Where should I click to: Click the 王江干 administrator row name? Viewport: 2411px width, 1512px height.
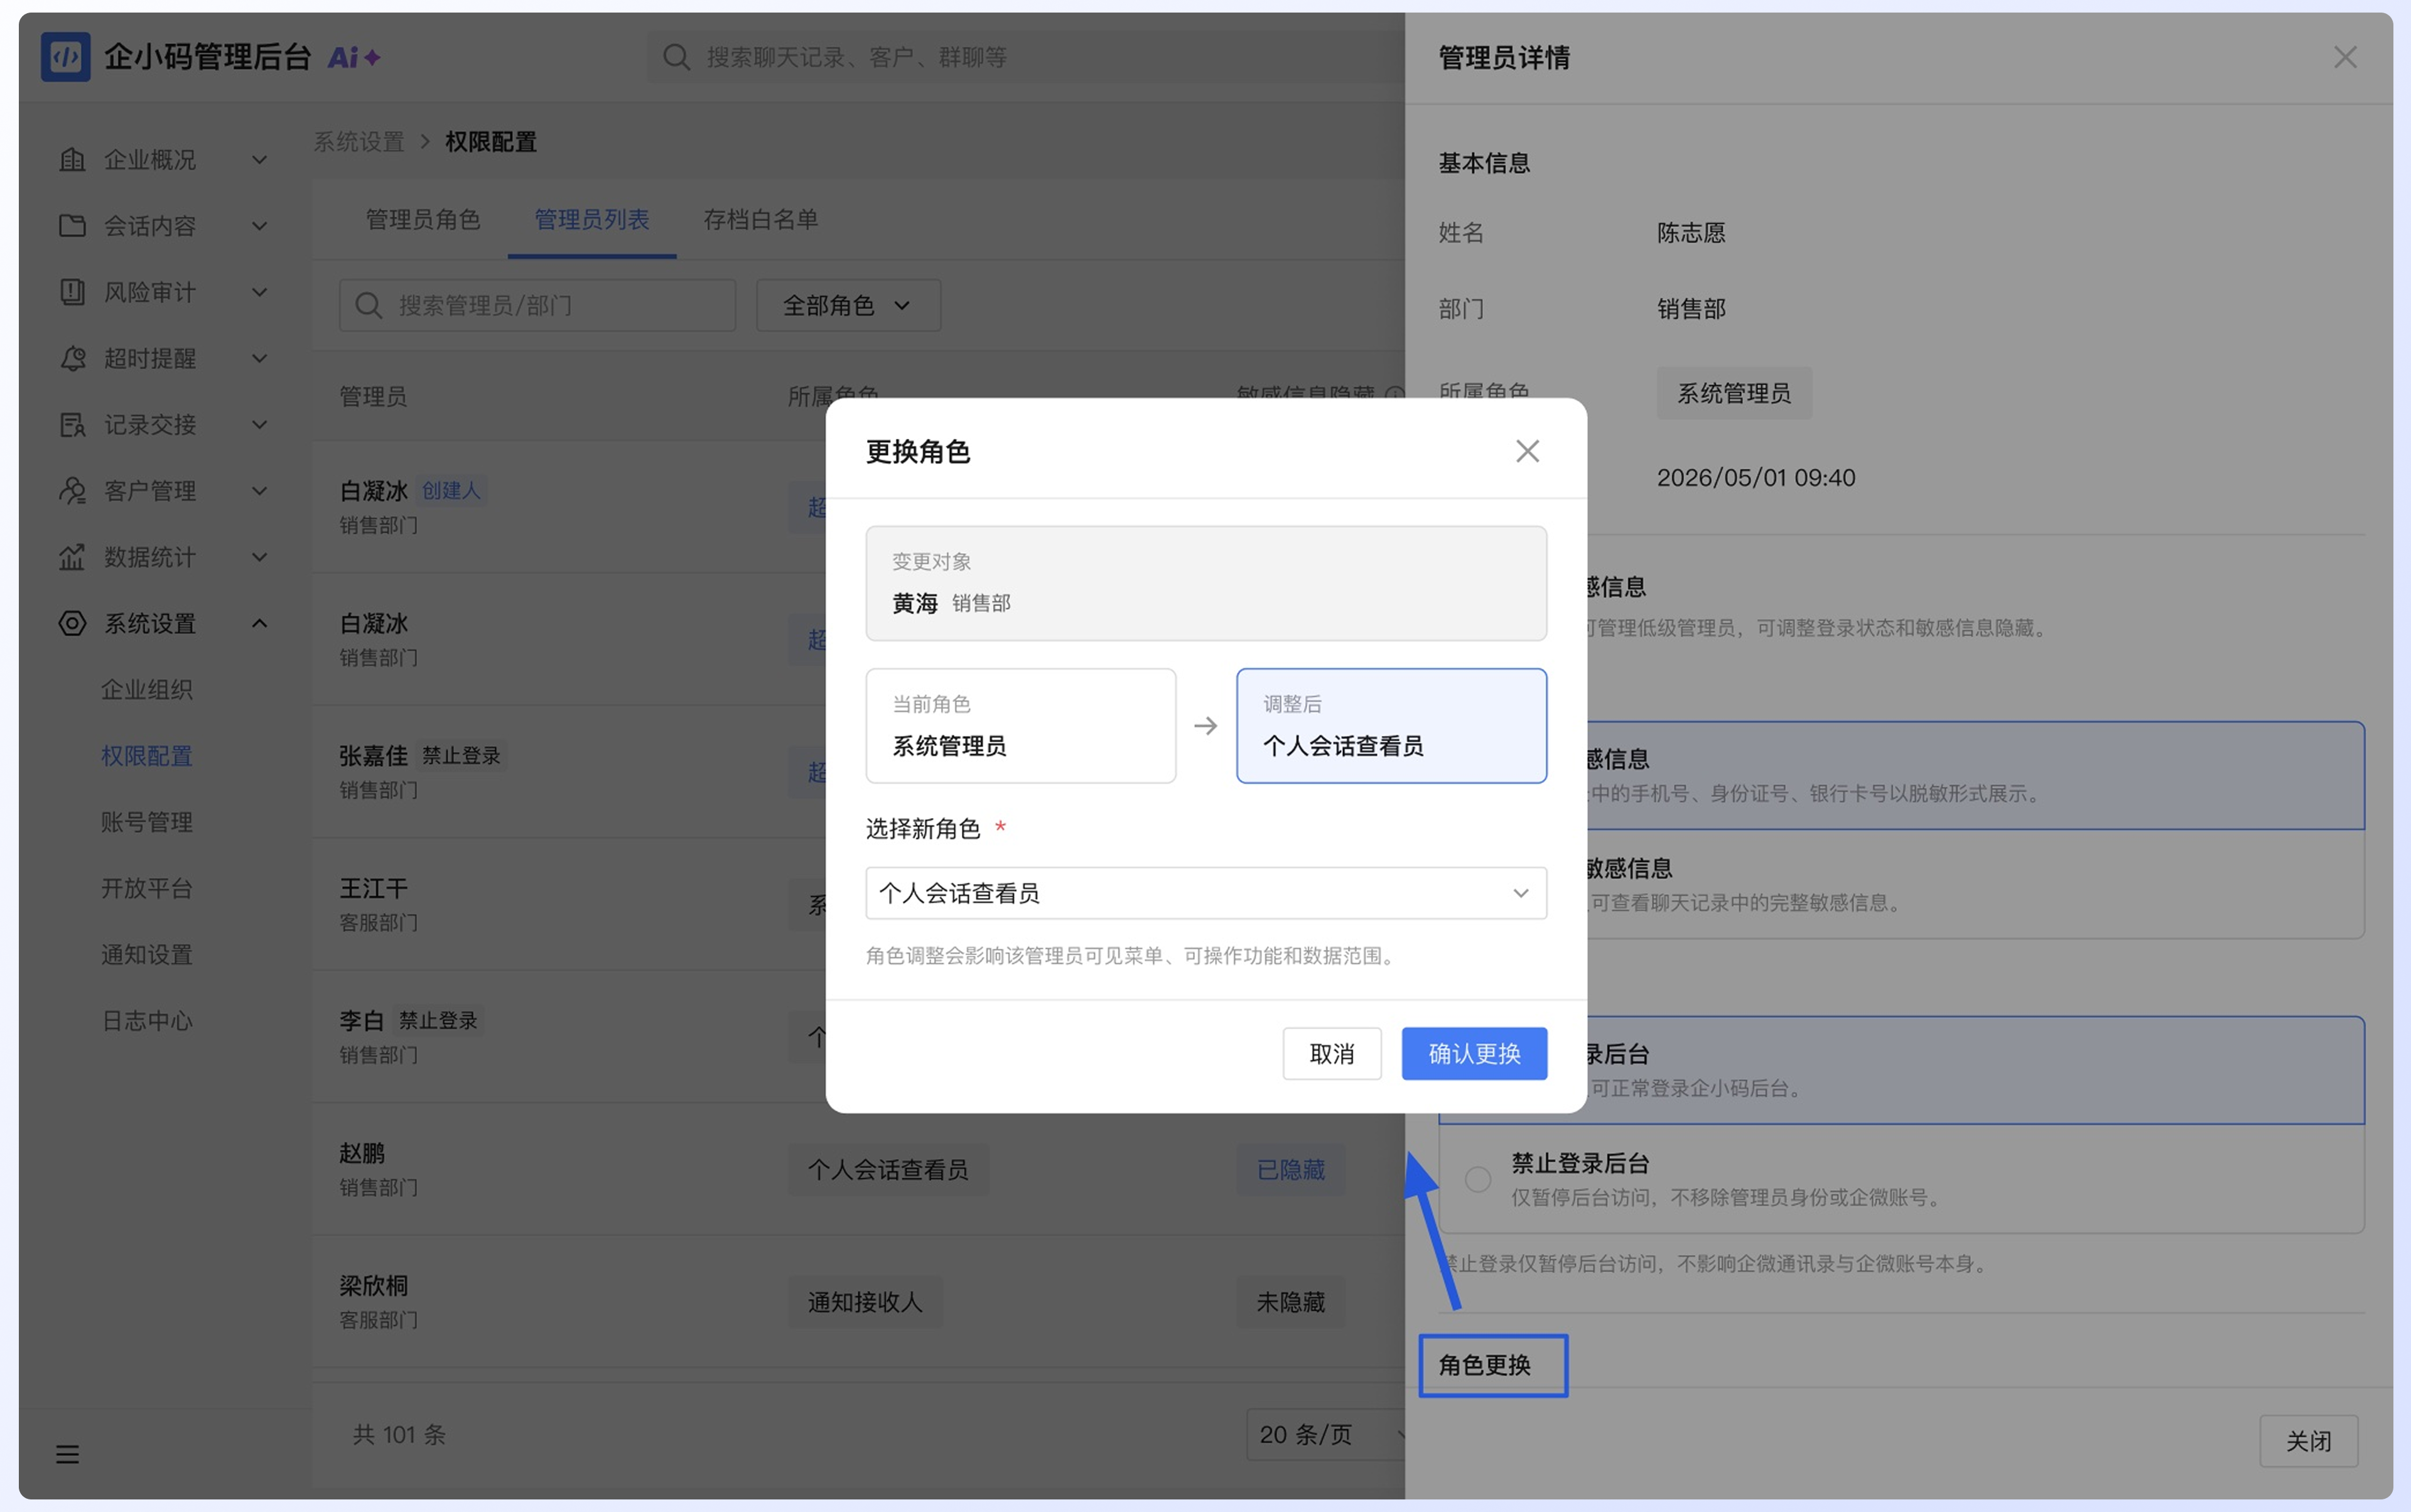[x=374, y=888]
